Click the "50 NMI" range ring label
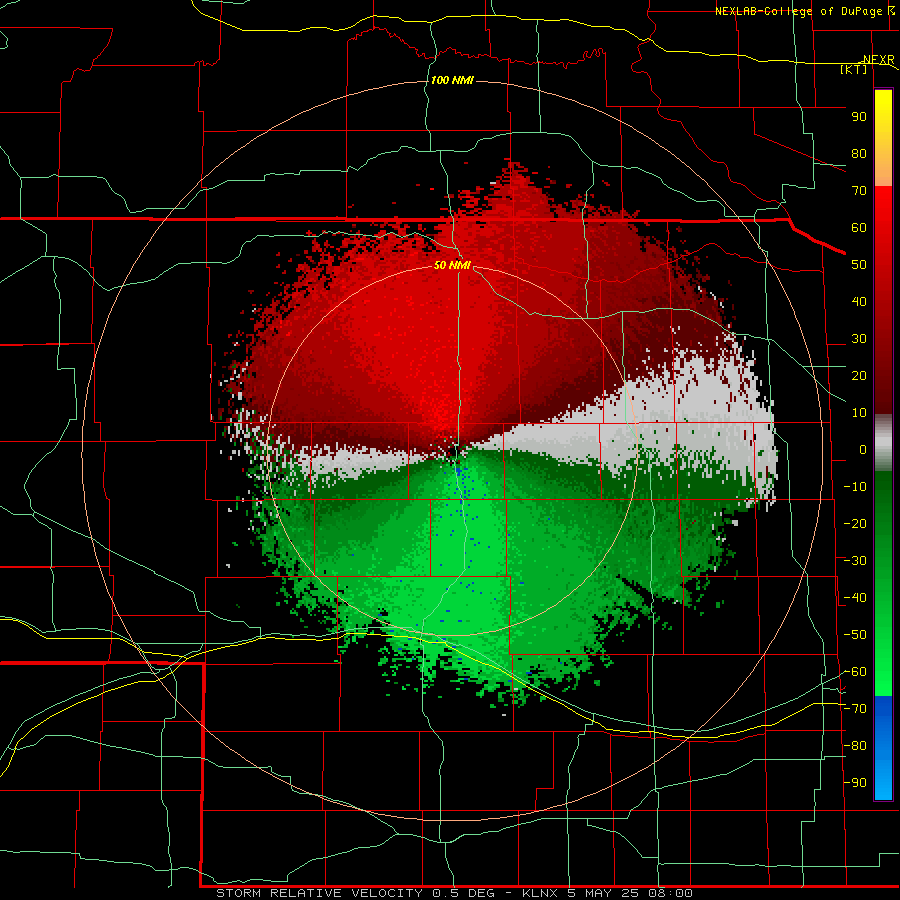 pos(452,265)
